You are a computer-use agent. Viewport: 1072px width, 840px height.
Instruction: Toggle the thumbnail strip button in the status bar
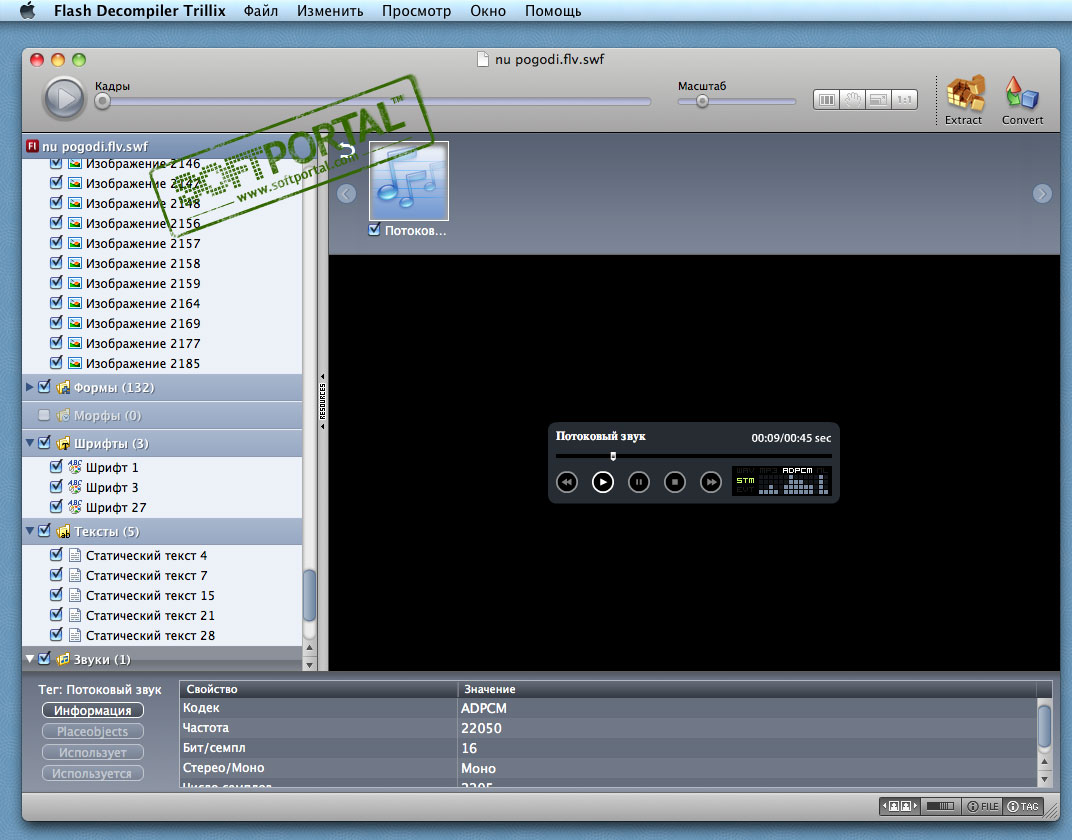[x=900, y=807]
